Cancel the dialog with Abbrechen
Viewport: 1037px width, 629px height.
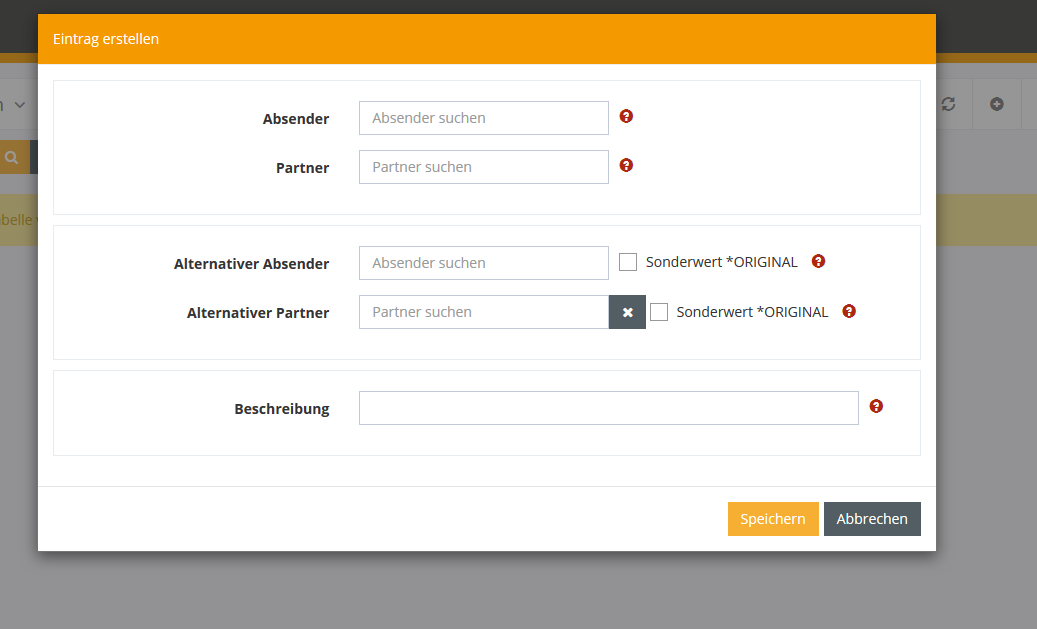(x=871, y=519)
